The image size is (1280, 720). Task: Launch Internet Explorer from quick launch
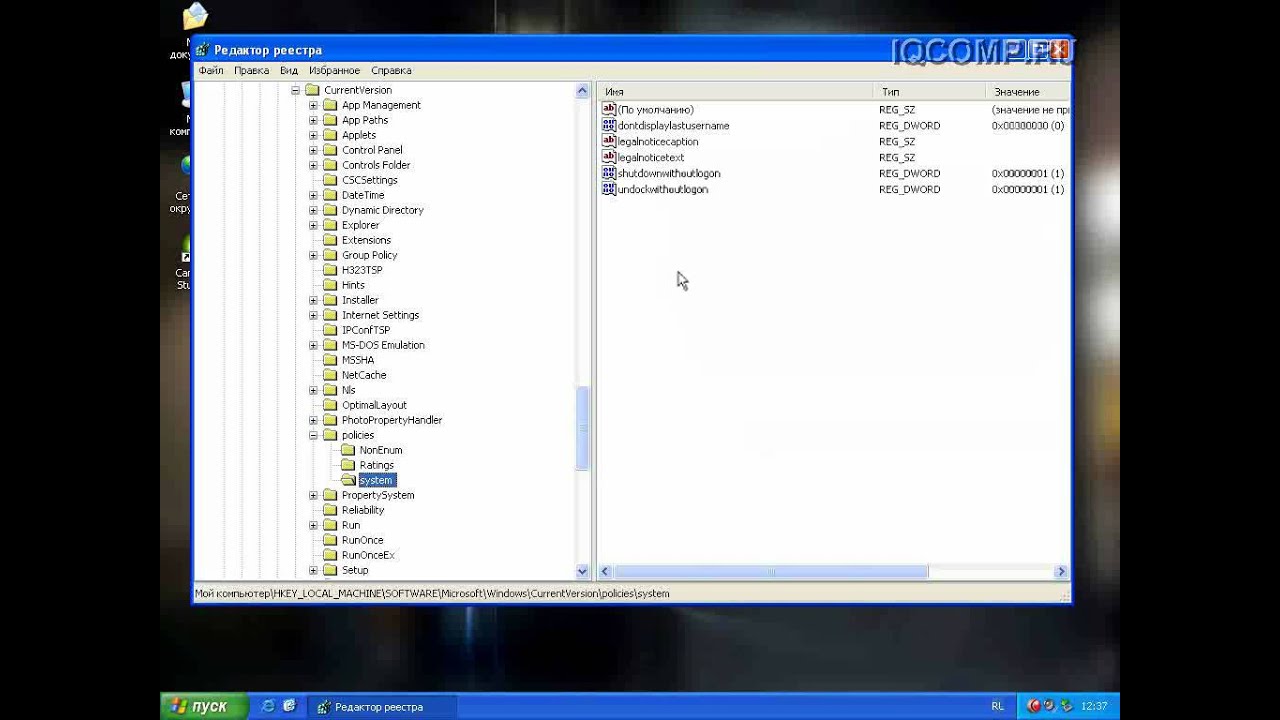point(267,706)
